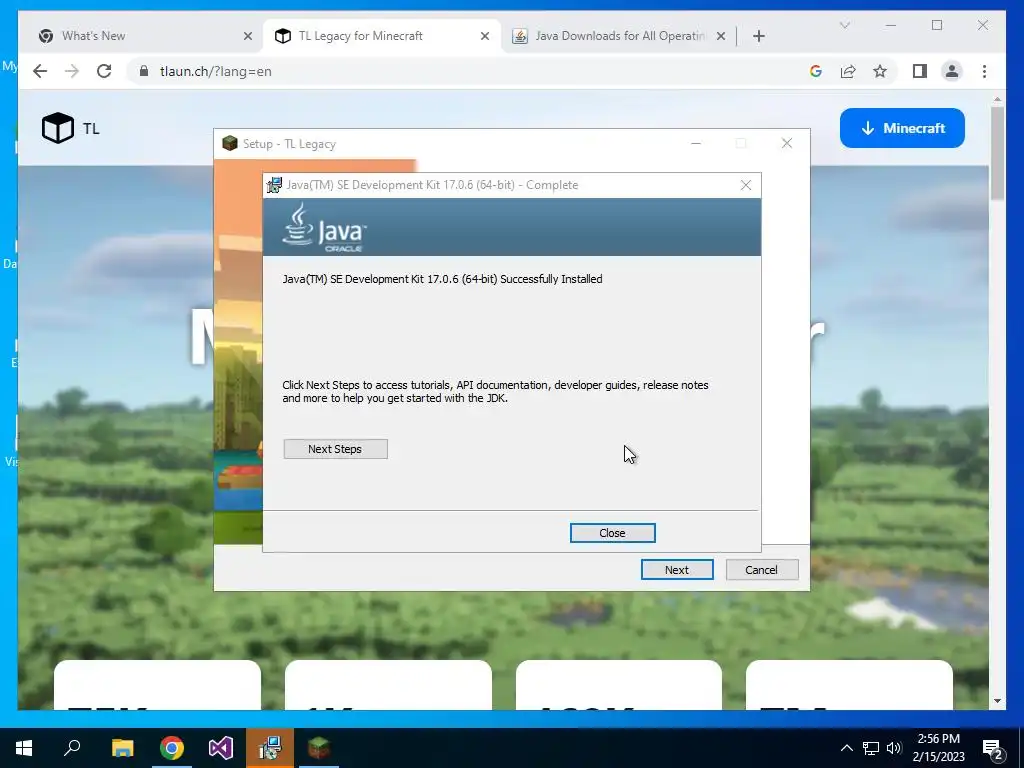This screenshot has height=768, width=1024.
Task: Open the notification center icon
Action: click(x=993, y=749)
